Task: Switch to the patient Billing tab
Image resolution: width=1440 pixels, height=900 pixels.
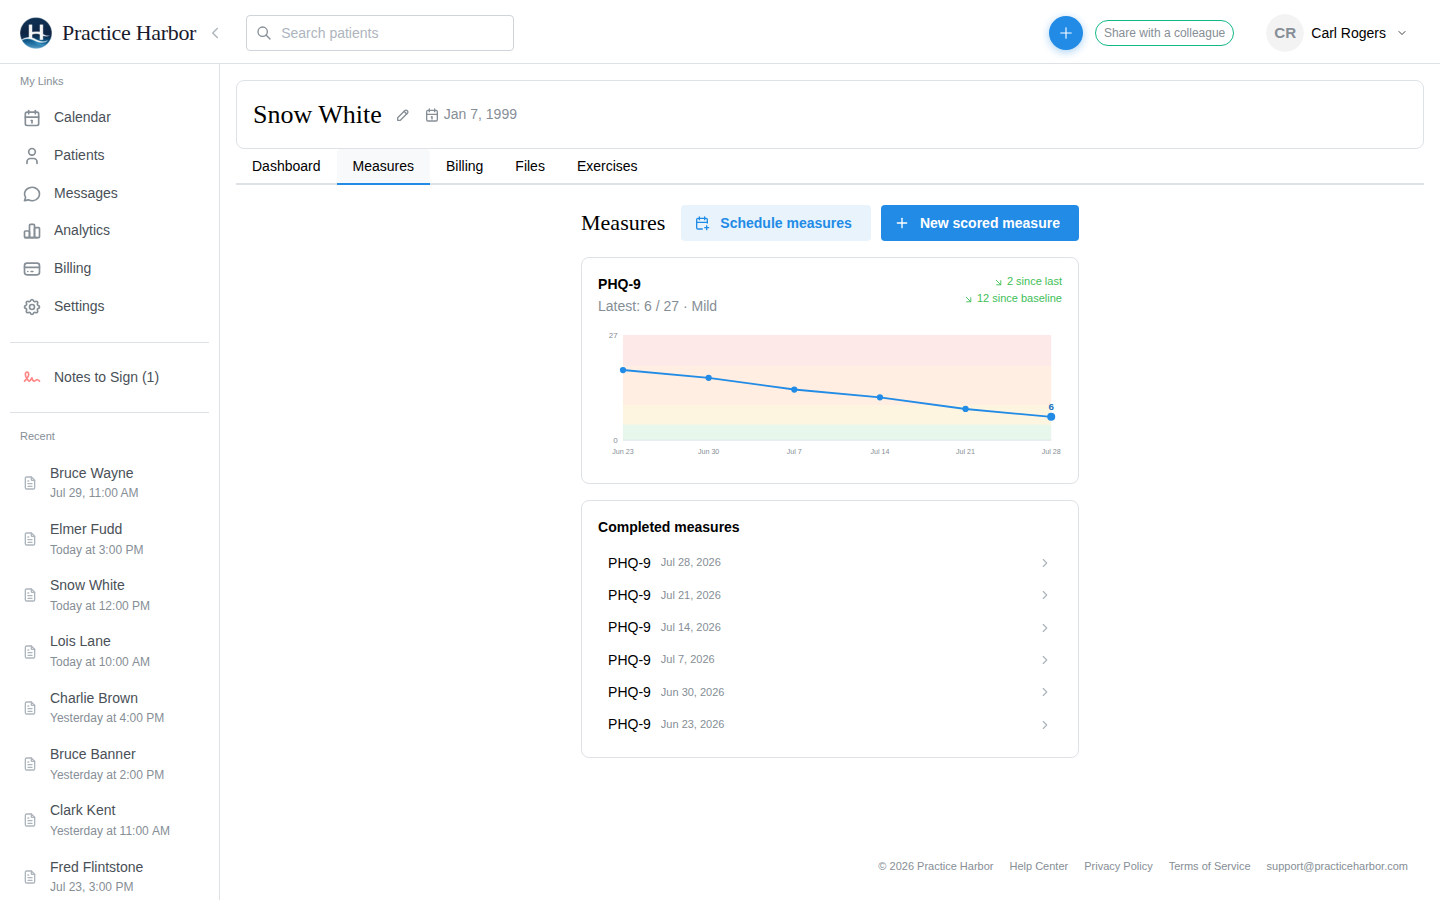Action: [464, 166]
